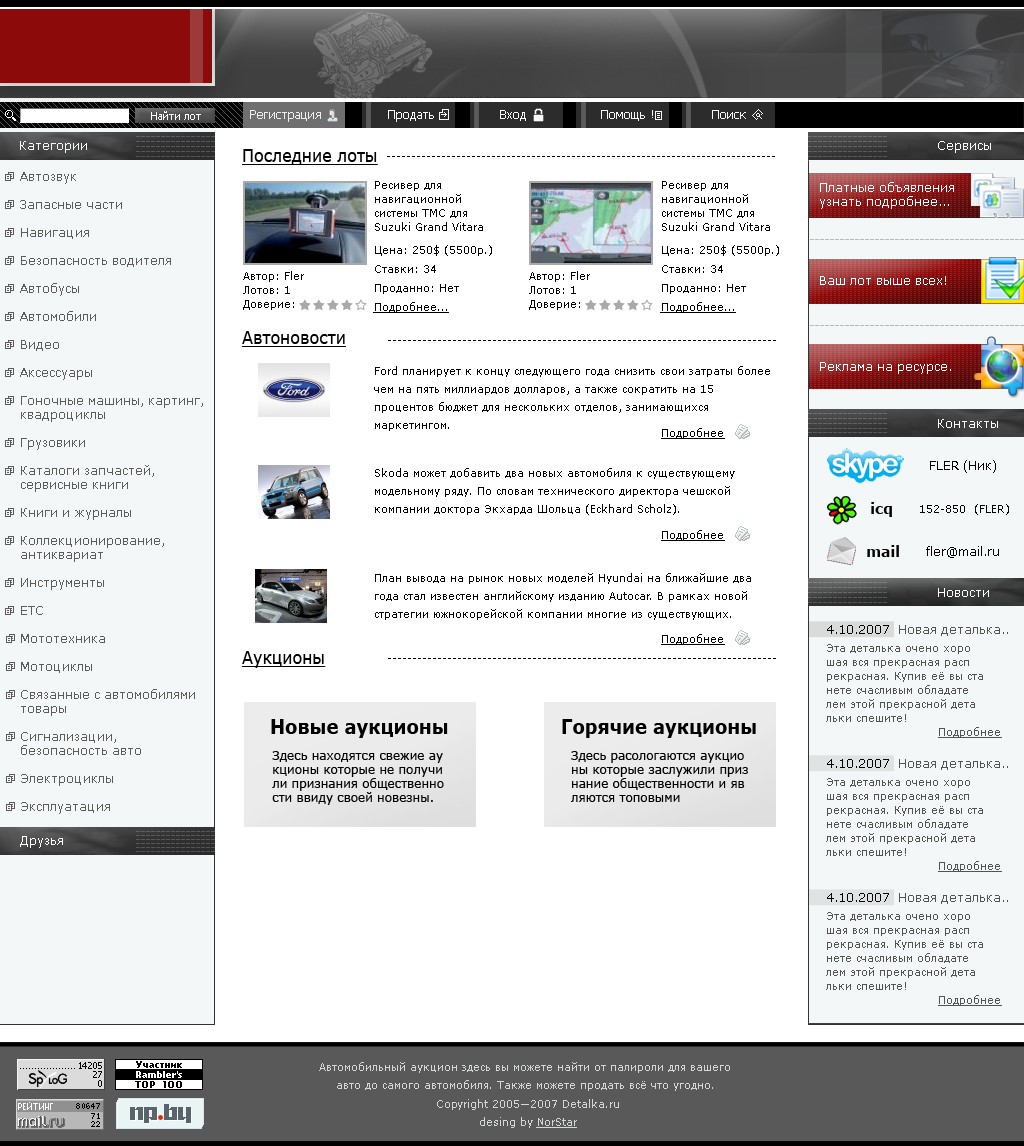Open the Книги и журналы category
This screenshot has height=1146, width=1024.
pos(76,512)
